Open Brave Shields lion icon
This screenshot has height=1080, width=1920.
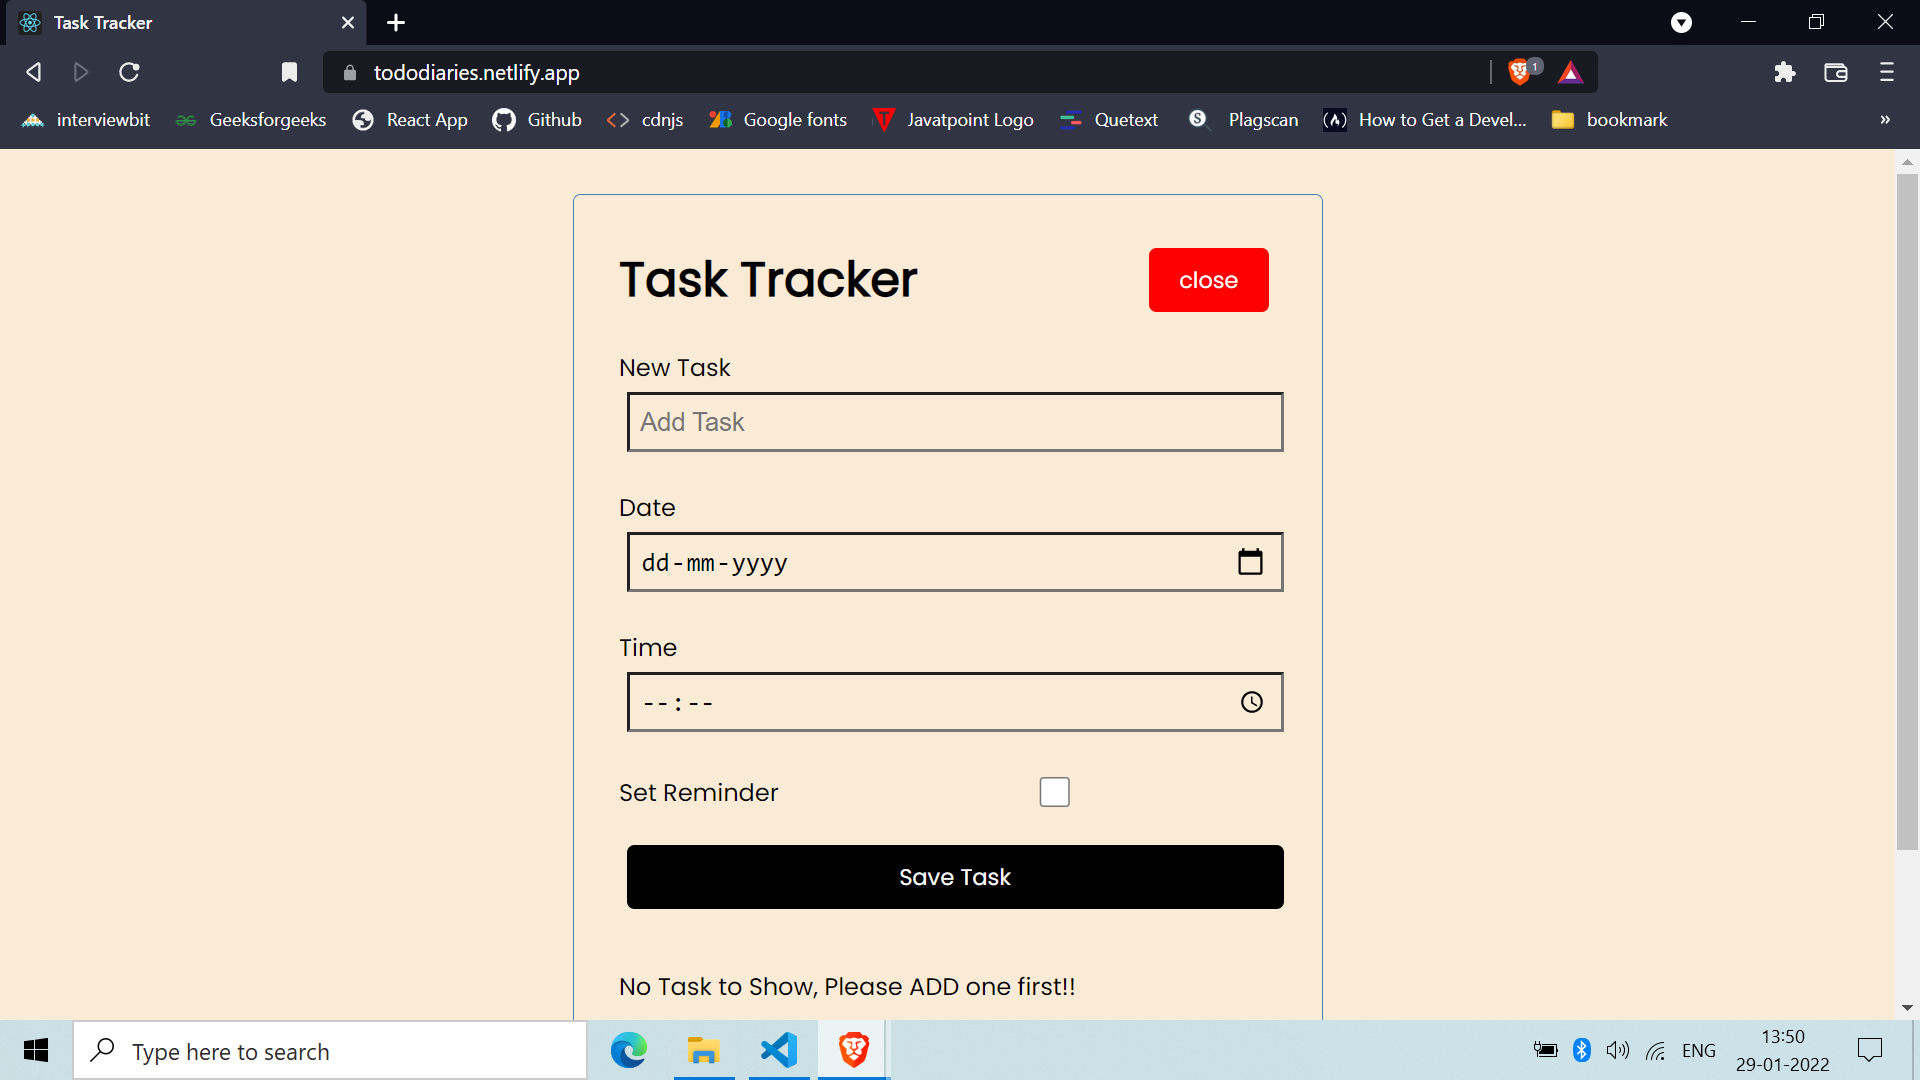click(x=1519, y=72)
